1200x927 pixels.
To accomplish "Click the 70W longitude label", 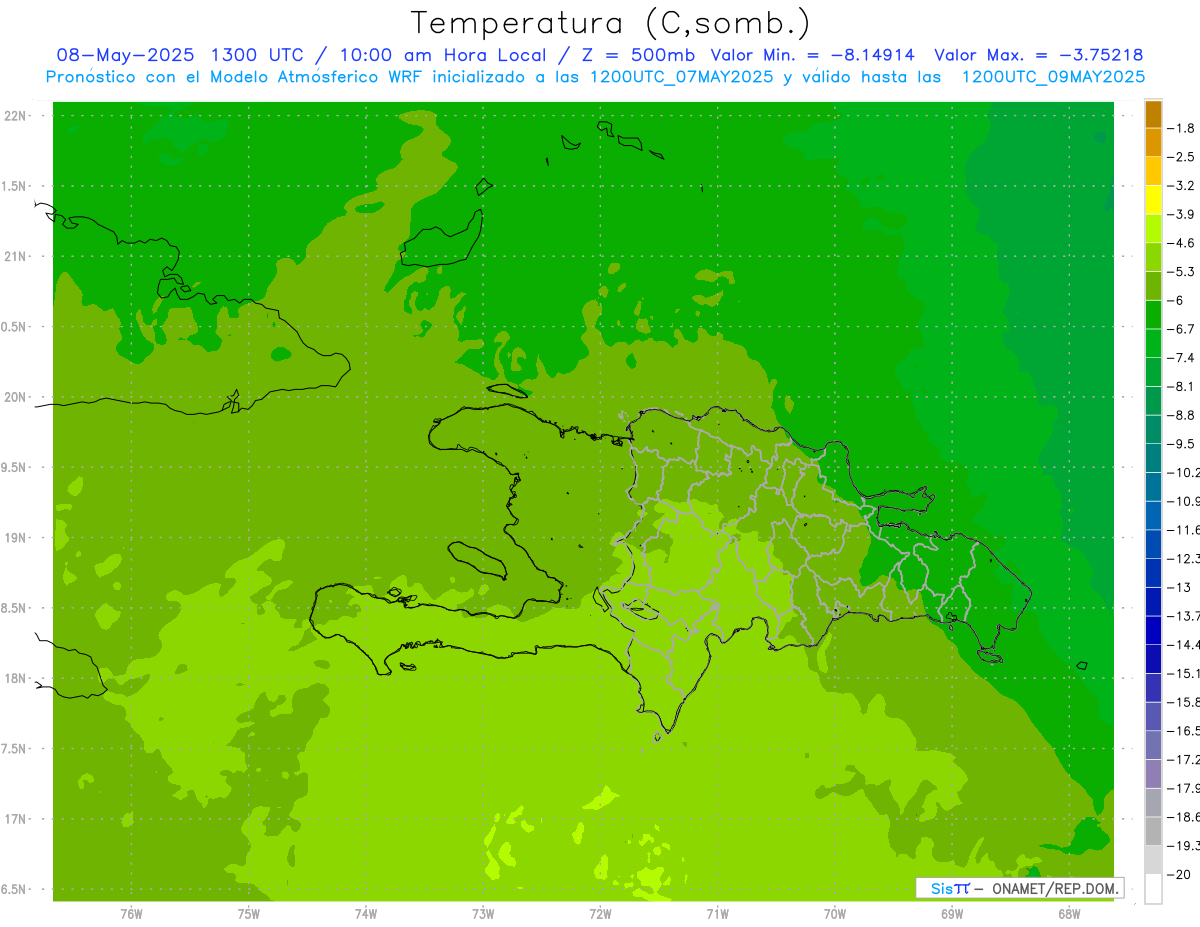I will click(835, 914).
